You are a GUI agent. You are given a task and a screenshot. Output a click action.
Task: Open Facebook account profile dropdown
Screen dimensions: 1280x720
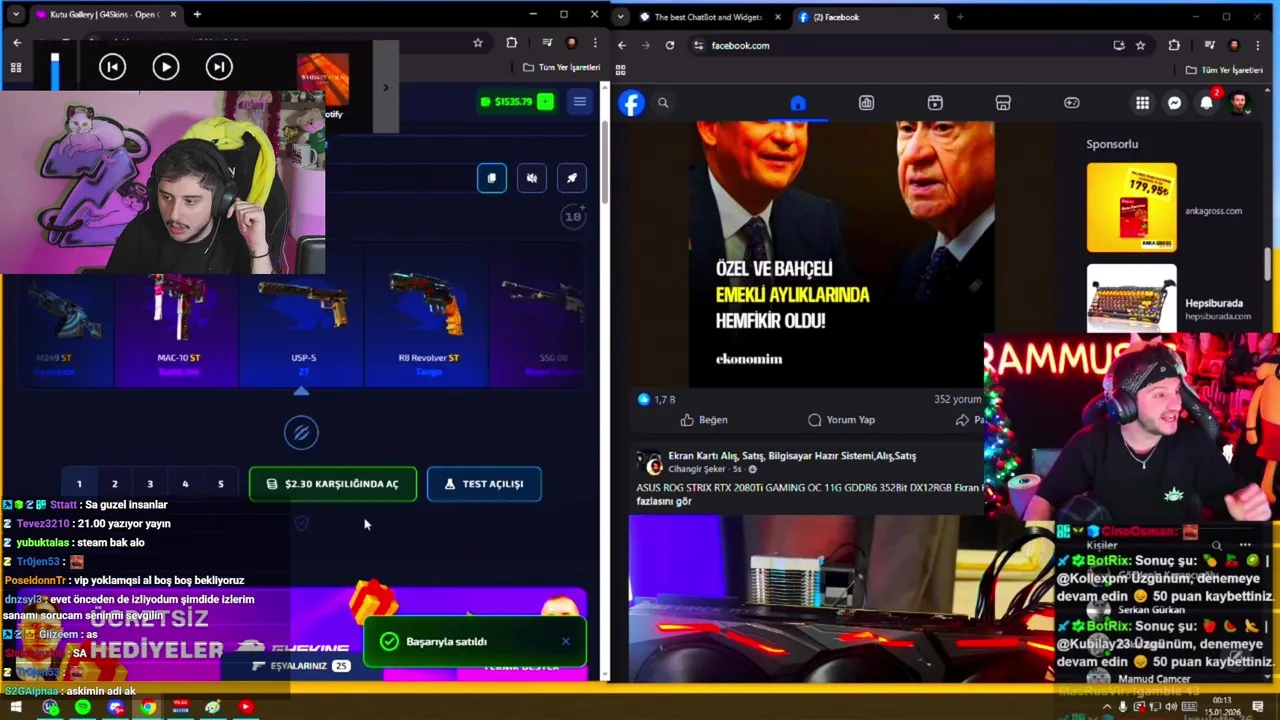pyautogui.click(x=1240, y=103)
